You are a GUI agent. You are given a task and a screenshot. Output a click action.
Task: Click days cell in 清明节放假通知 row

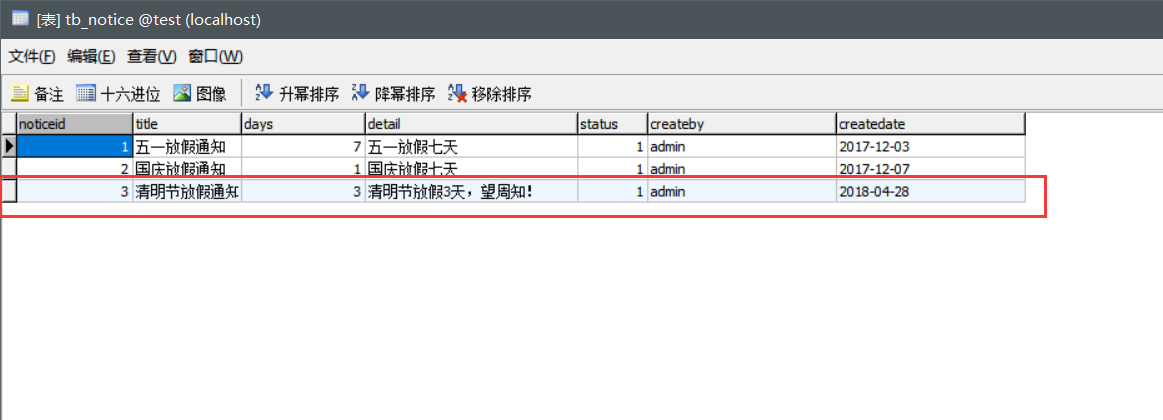point(303,191)
